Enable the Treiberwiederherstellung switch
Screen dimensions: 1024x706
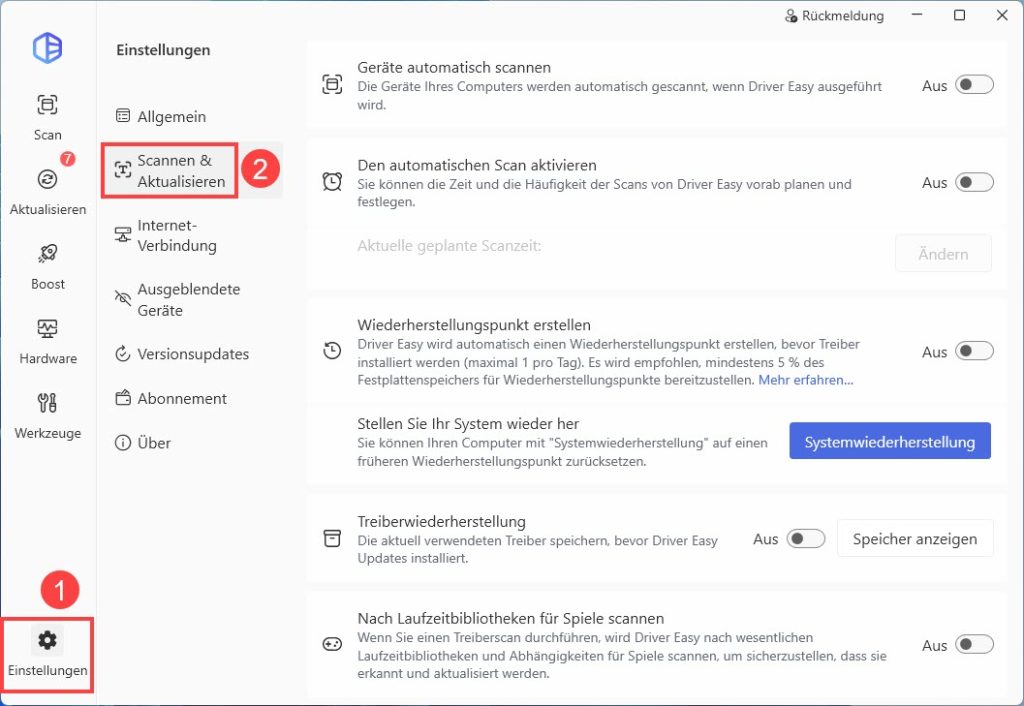(806, 539)
